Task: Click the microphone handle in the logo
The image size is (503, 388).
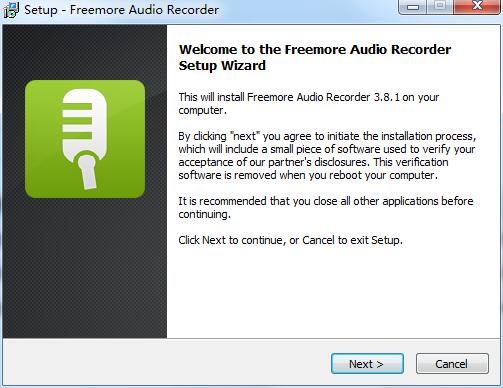Action: pos(88,172)
